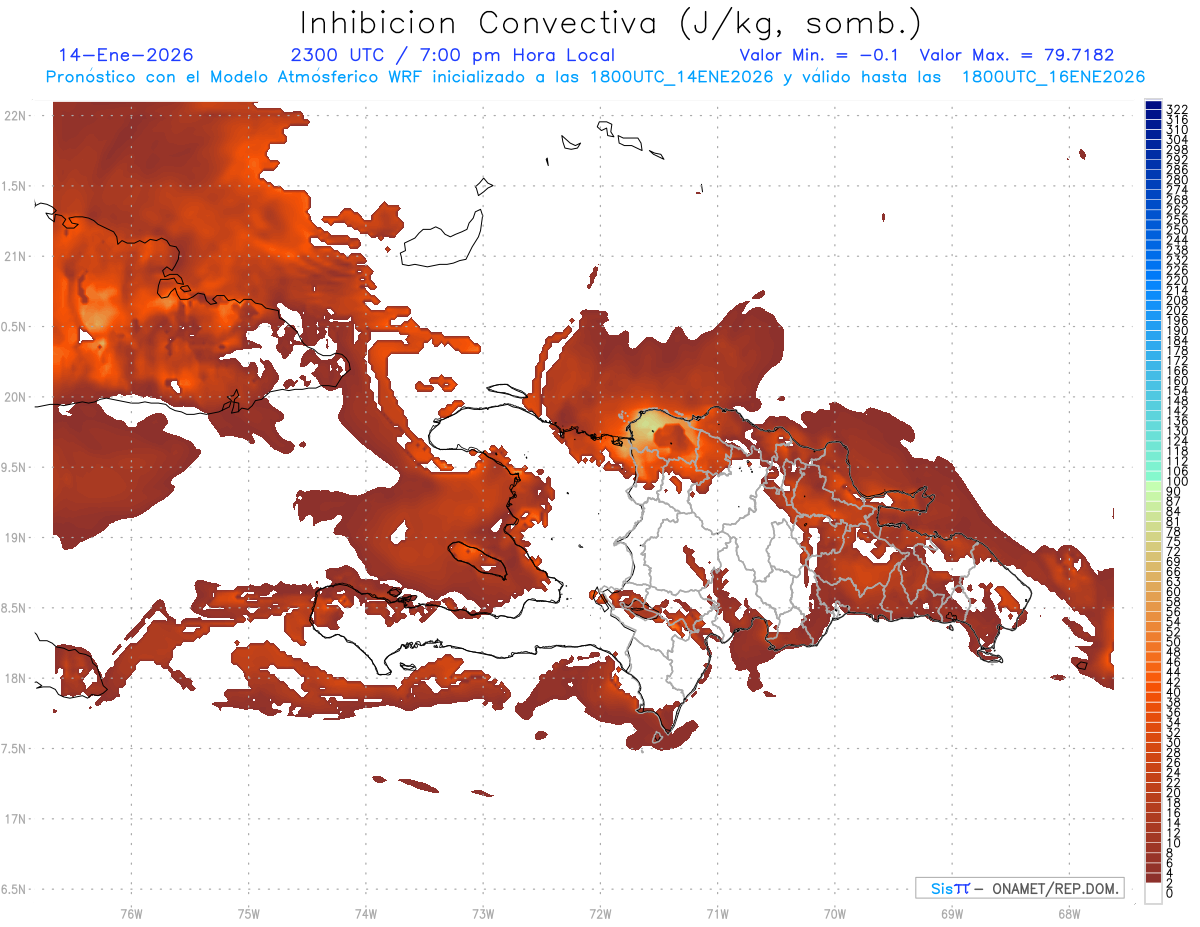The height and width of the screenshot is (927, 1200).
Task: Click the '76W' longitude label
Action: [x=131, y=913]
